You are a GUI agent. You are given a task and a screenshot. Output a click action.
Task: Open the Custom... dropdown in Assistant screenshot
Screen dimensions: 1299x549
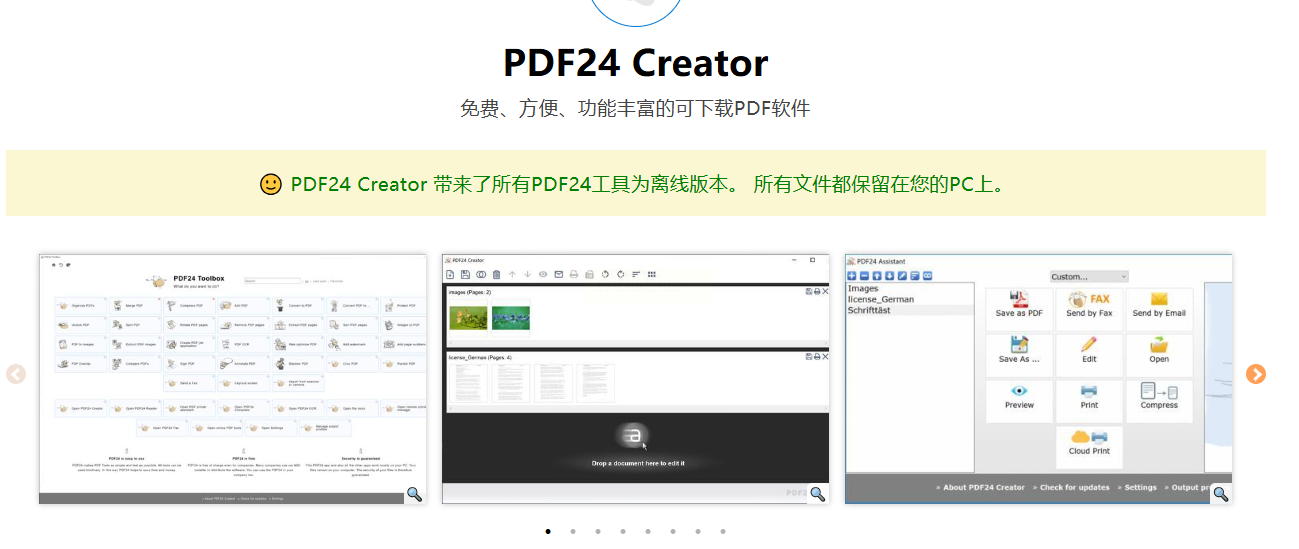(x=1089, y=276)
